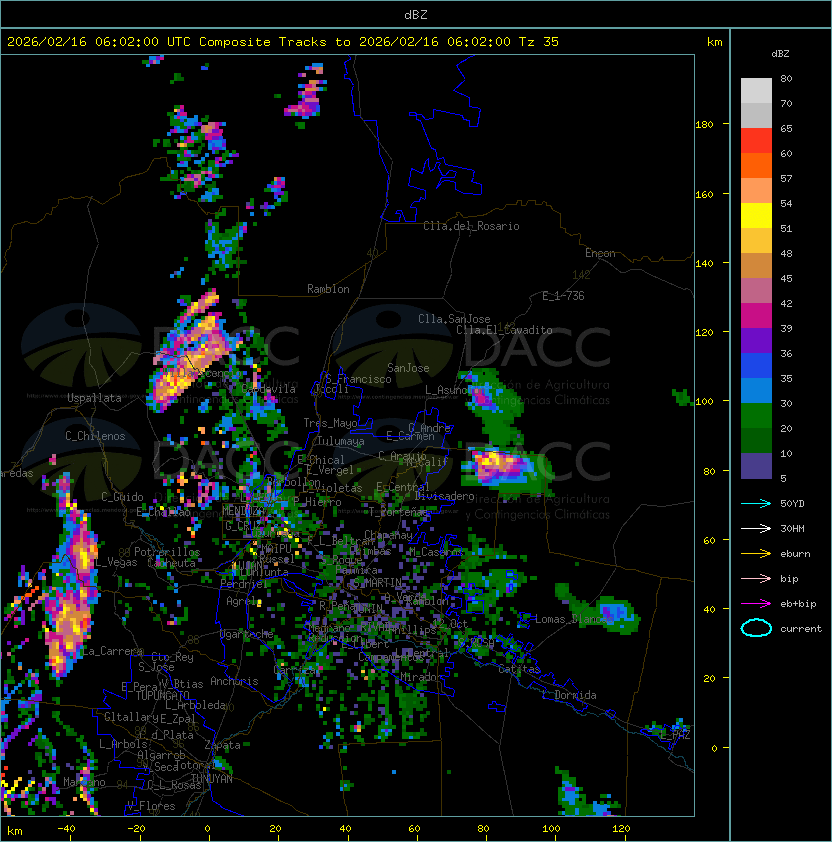
Task: Click the 'Uspallata' map label
Action: [95, 398]
